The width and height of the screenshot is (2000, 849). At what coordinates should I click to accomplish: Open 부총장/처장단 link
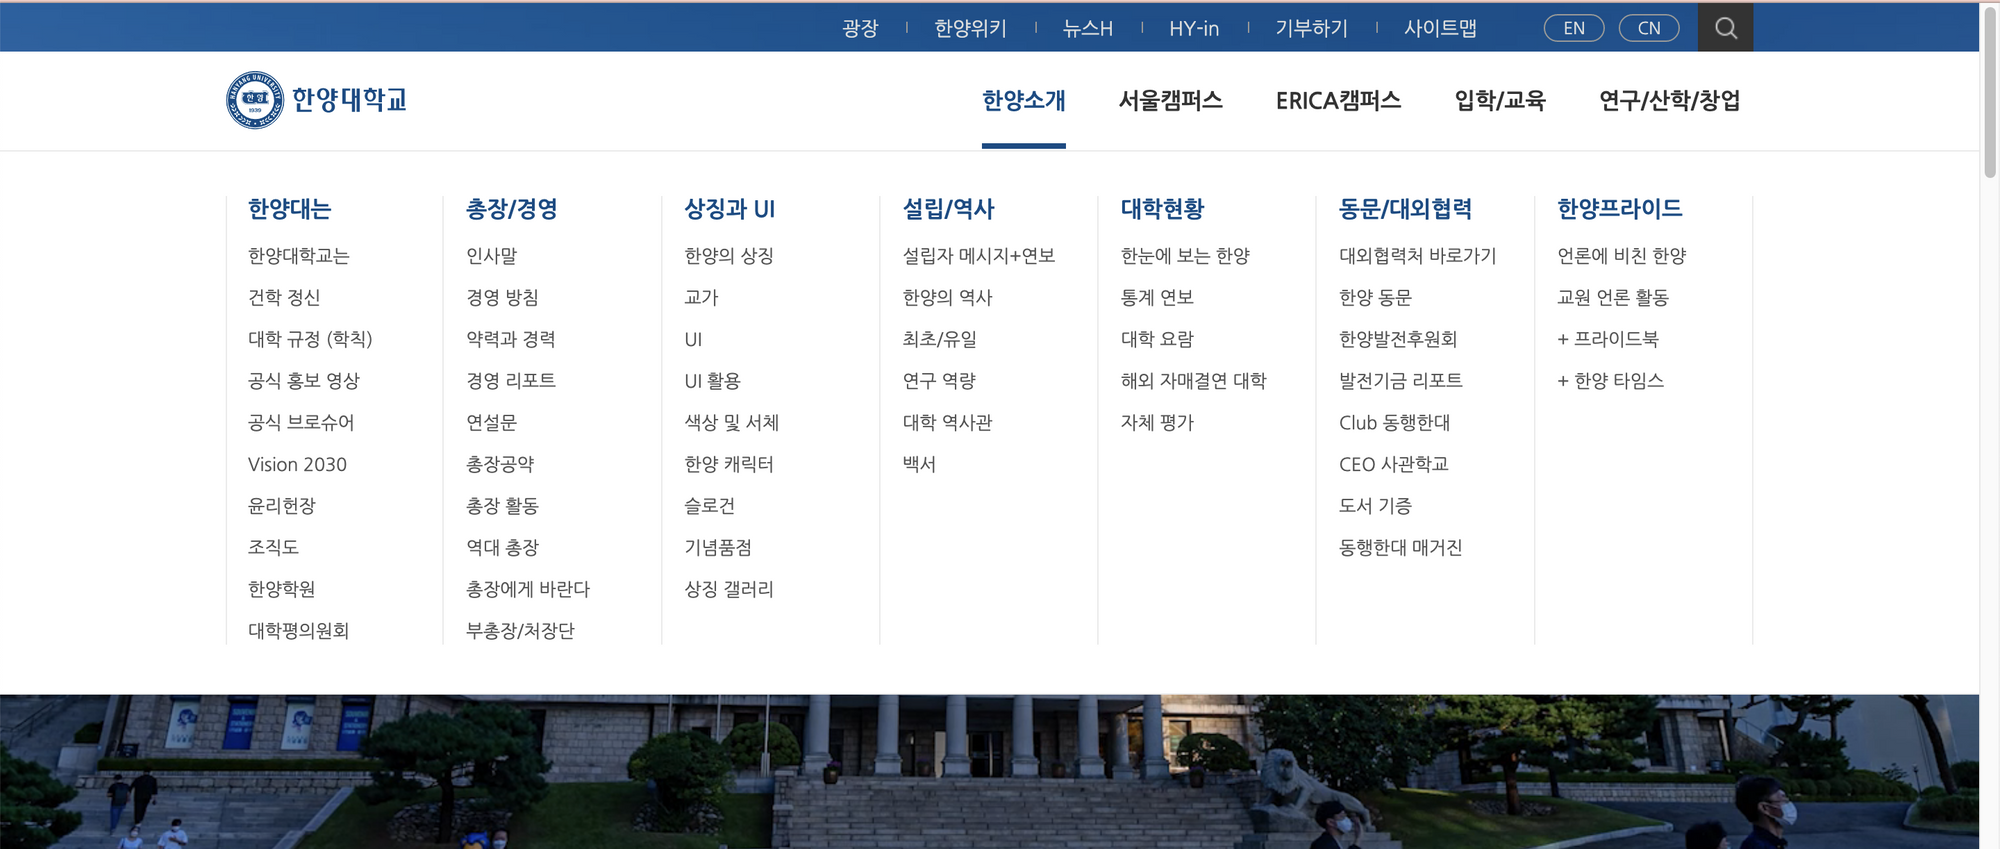520,631
